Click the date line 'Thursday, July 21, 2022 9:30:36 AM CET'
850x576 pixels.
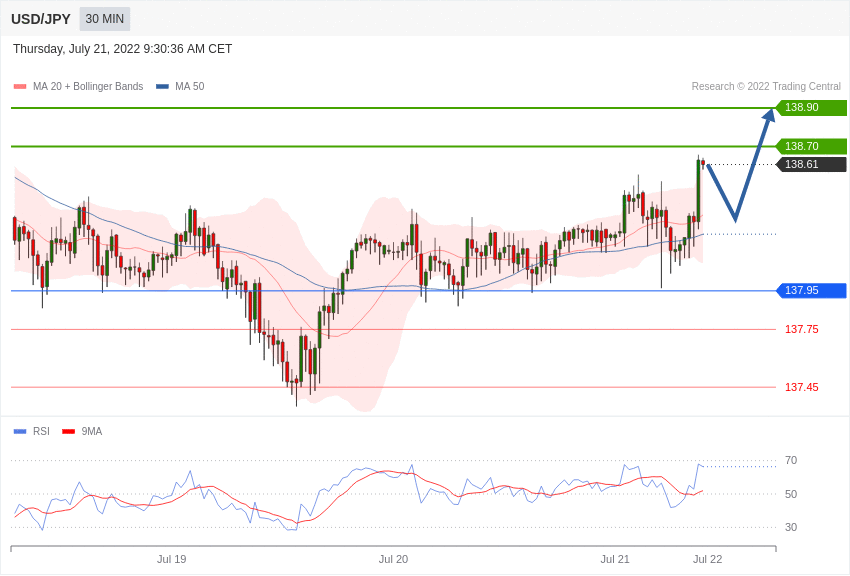123,49
